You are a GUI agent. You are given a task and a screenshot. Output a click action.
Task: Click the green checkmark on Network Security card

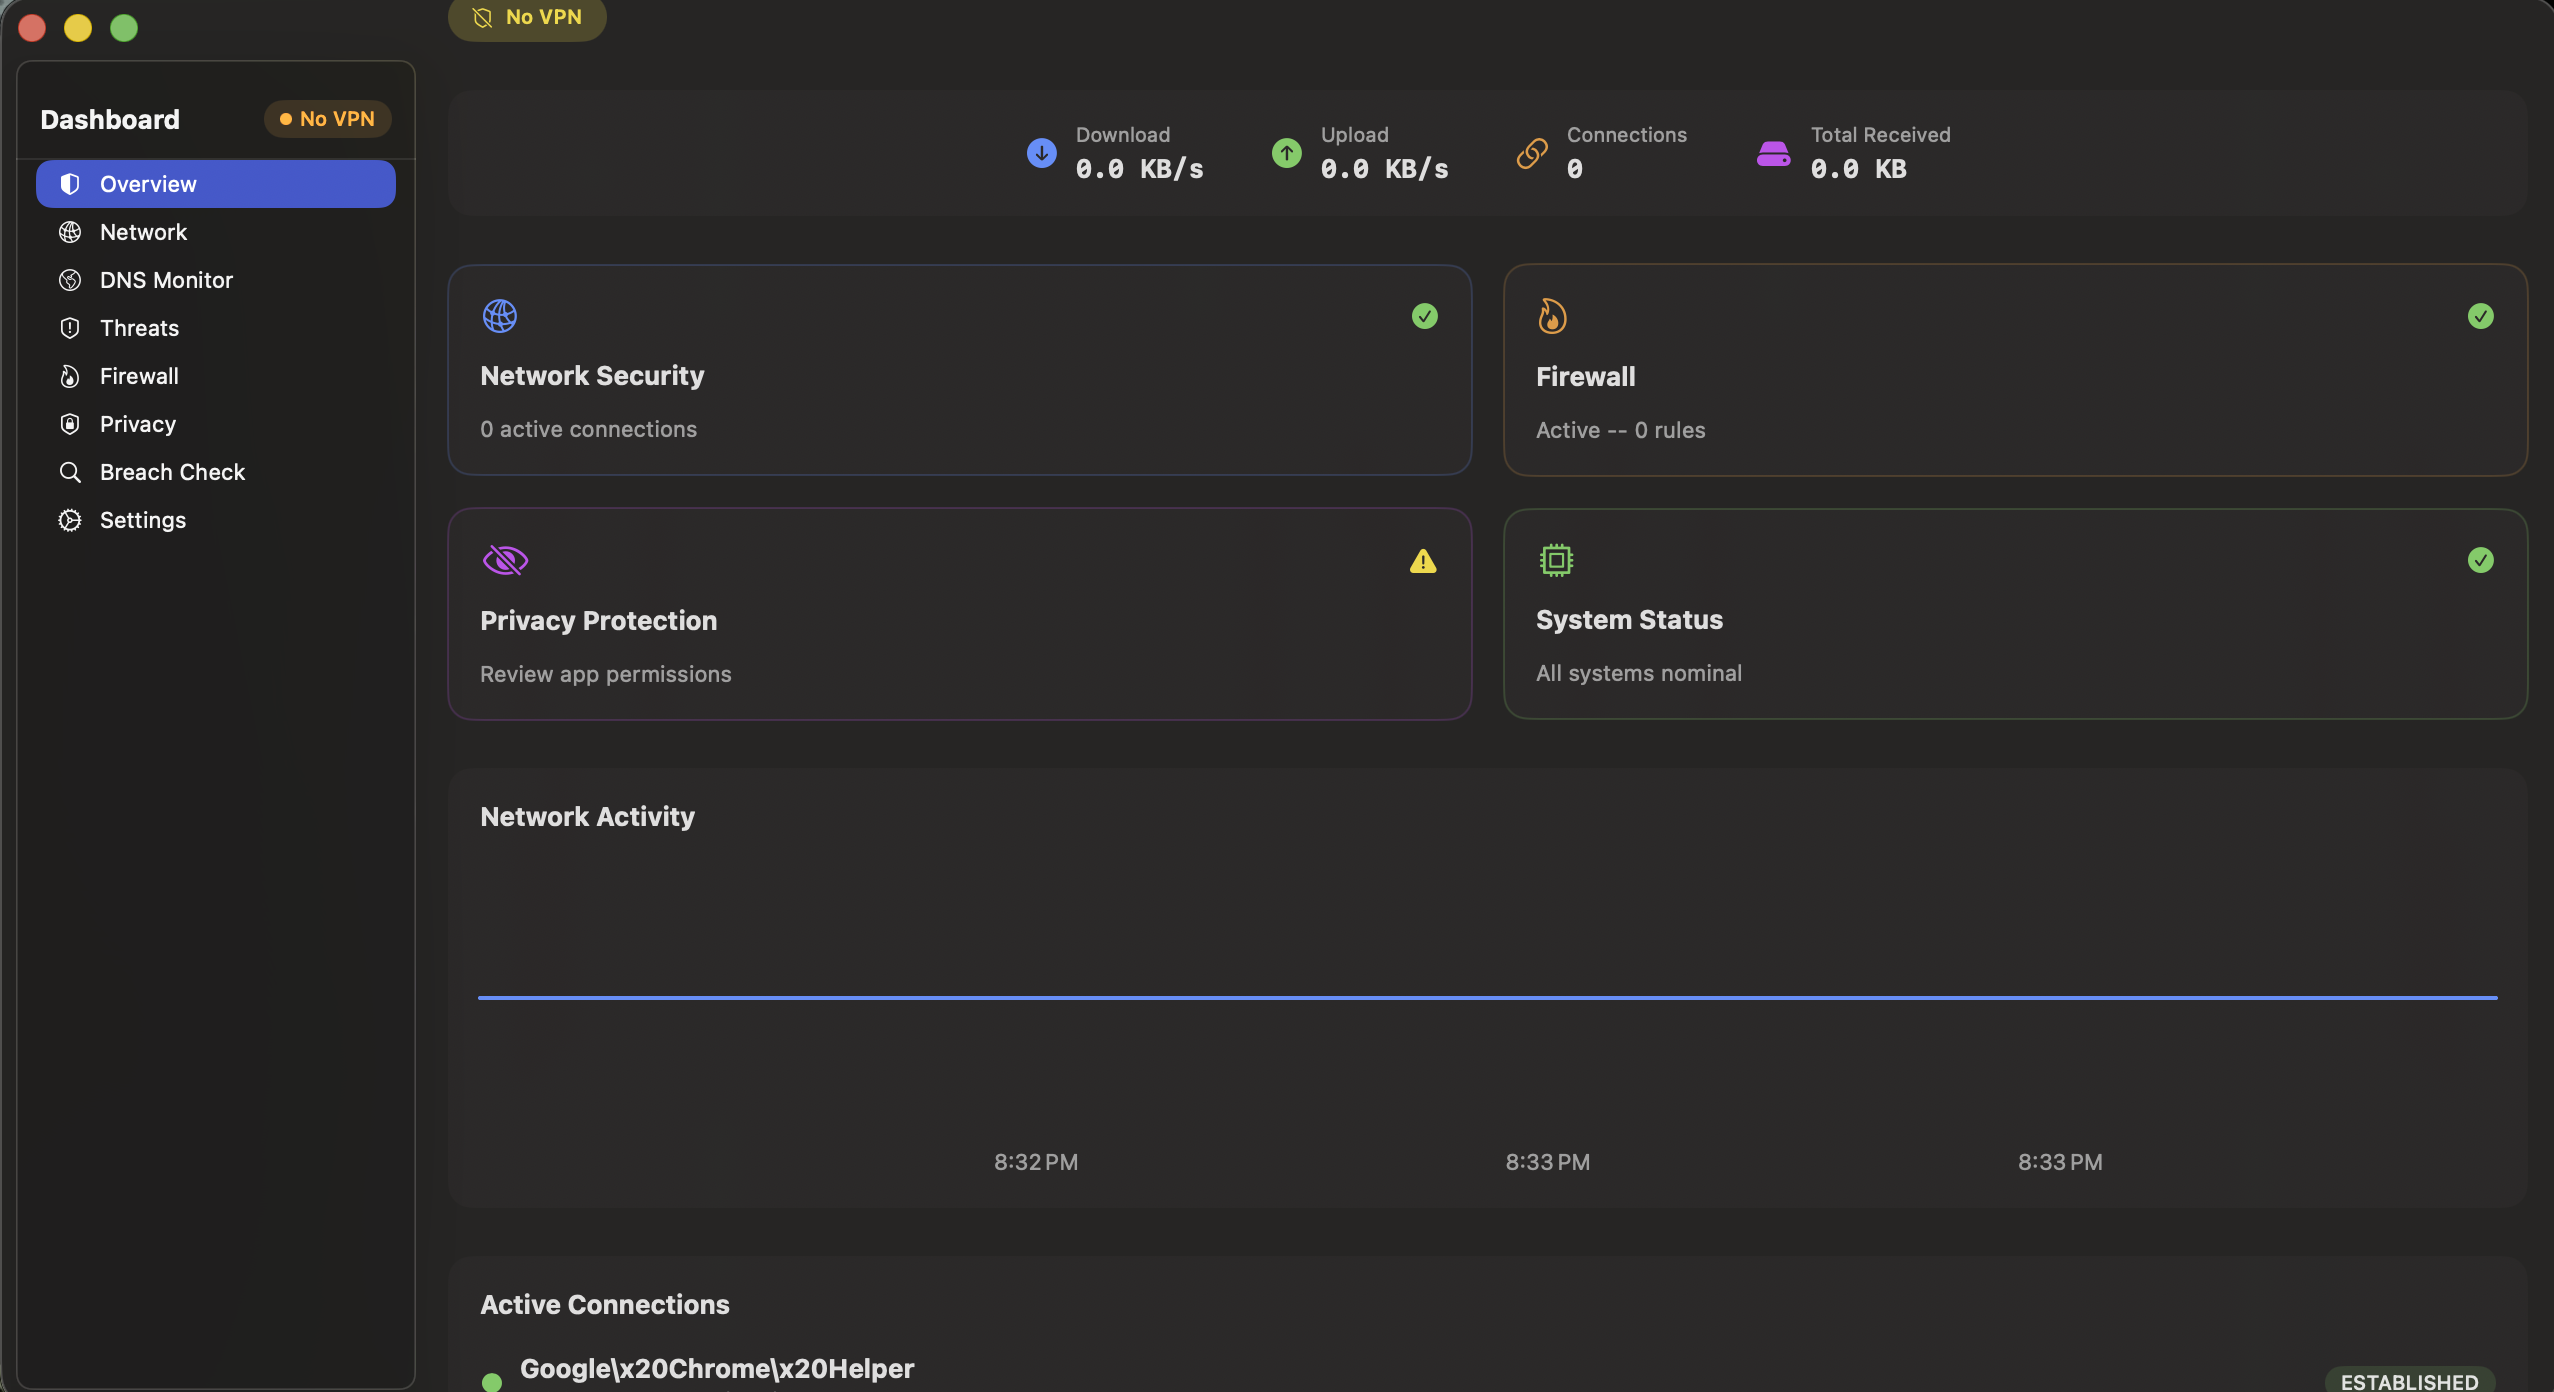(x=1425, y=316)
